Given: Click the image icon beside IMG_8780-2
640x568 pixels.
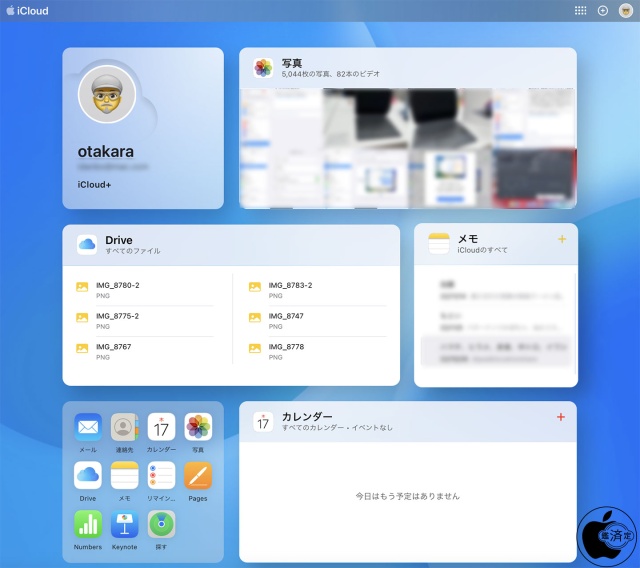Looking at the screenshot, I should click(x=82, y=287).
